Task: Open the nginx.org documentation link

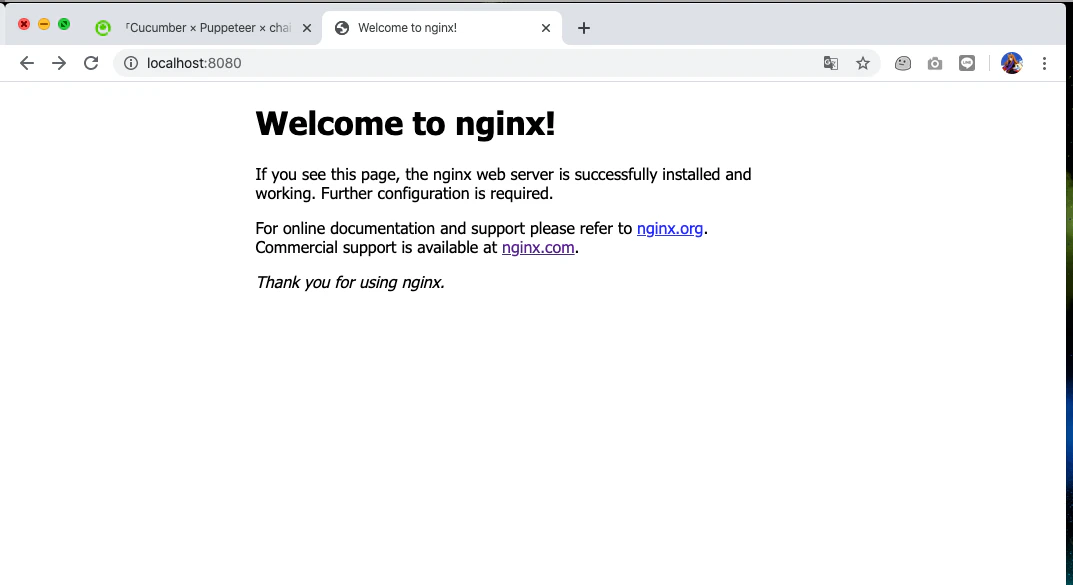Action: [x=670, y=229]
